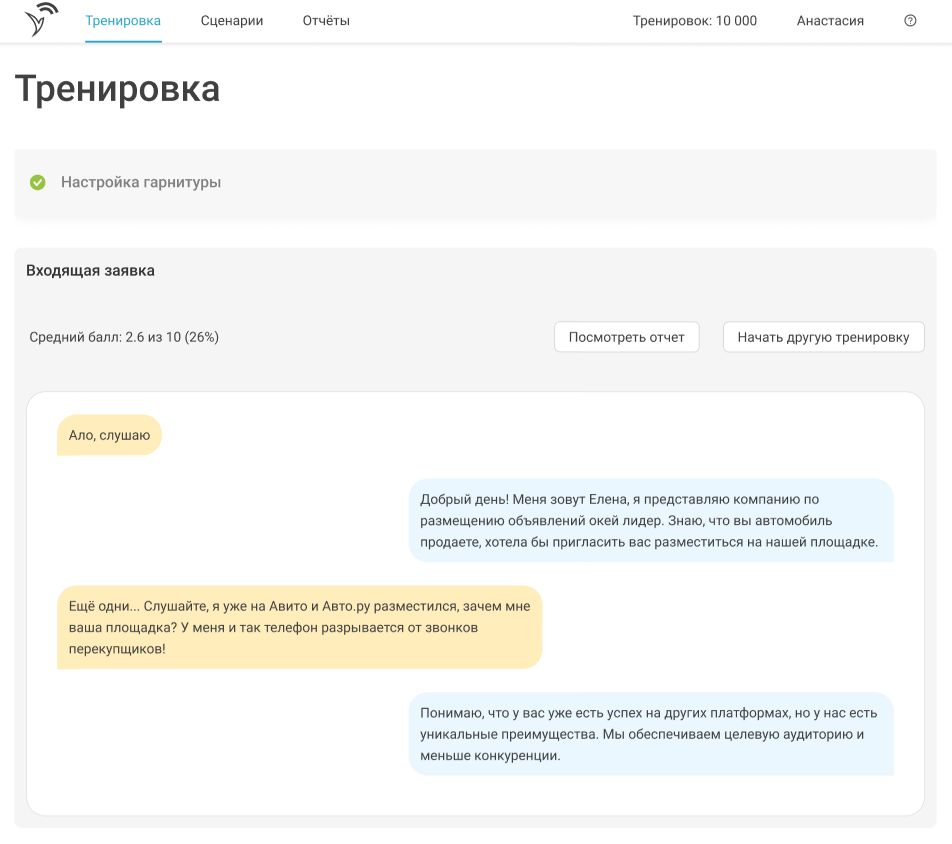Click the green checkmark next to Настройка гарнитуры
This screenshot has height=844, width=952.
click(38, 182)
